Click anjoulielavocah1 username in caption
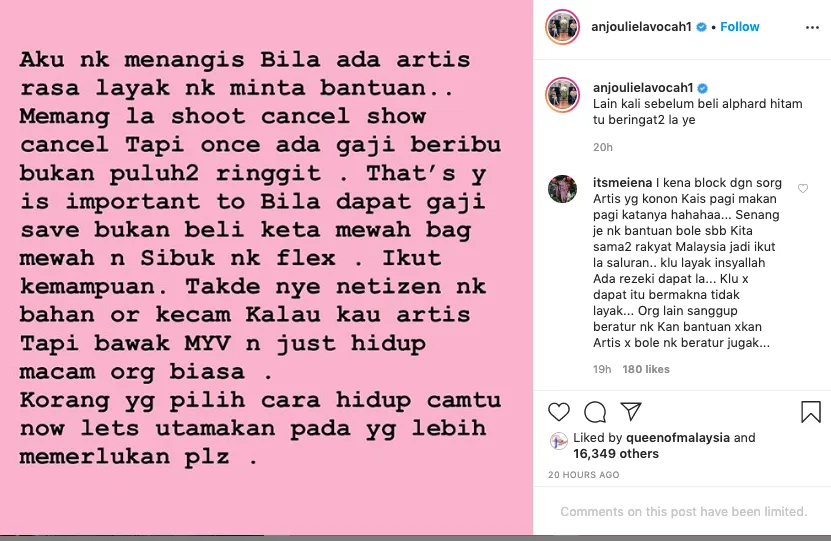 tap(643, 87)
